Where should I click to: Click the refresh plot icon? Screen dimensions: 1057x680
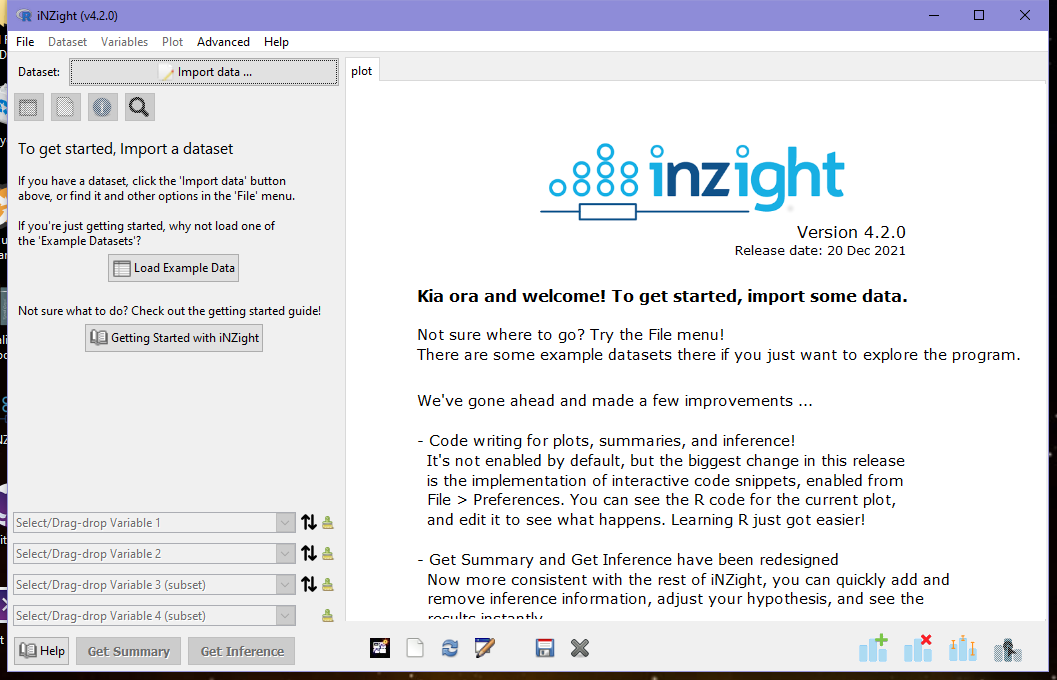[x=449, y=647]
